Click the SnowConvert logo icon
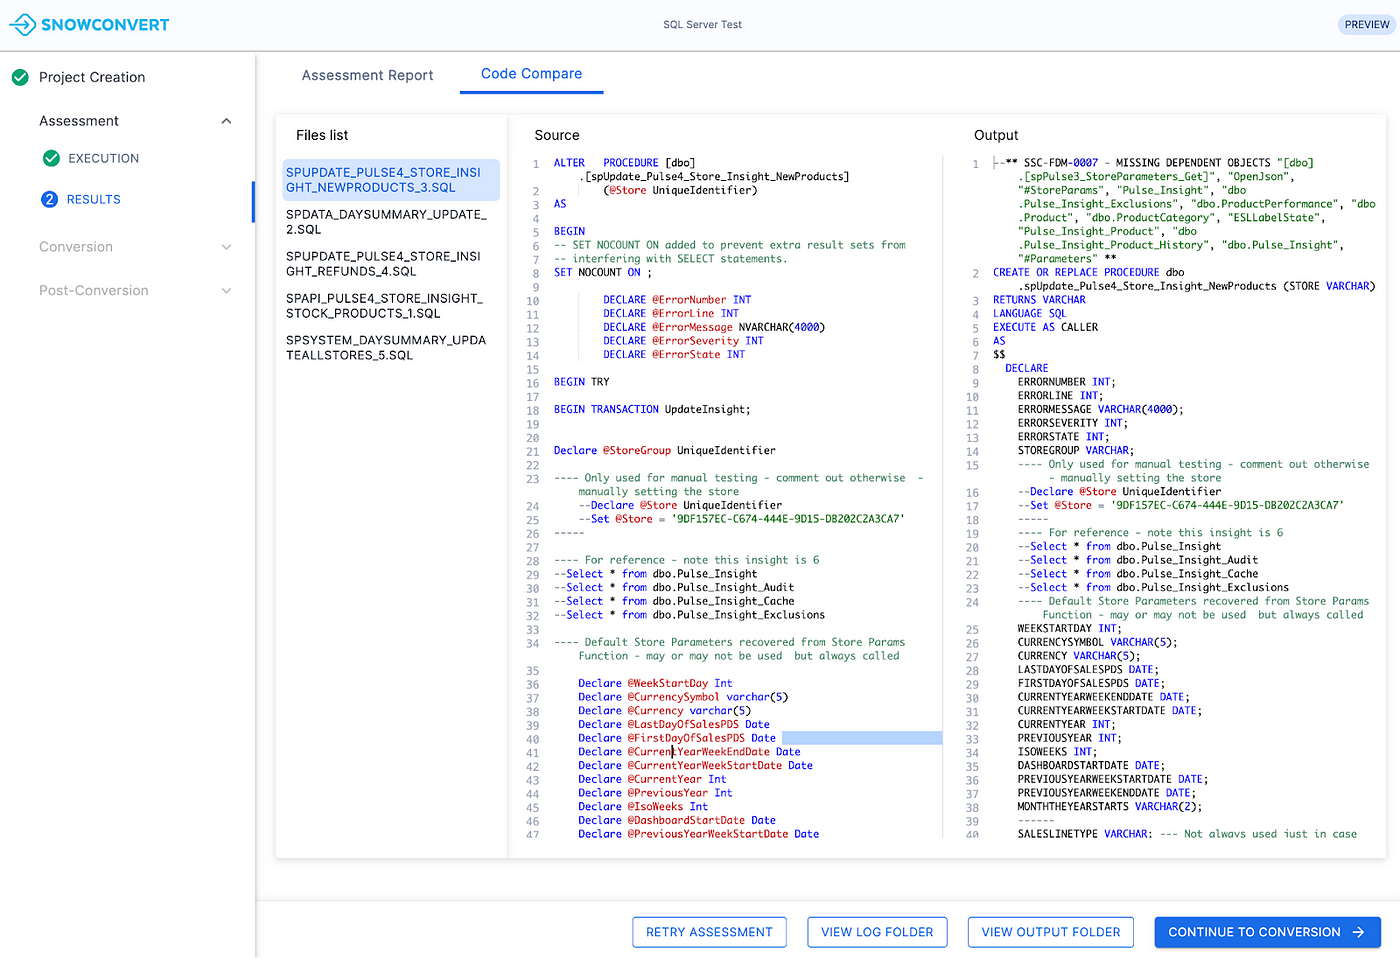This screenshot has width=1400, height=958. [x=22, y=24]
